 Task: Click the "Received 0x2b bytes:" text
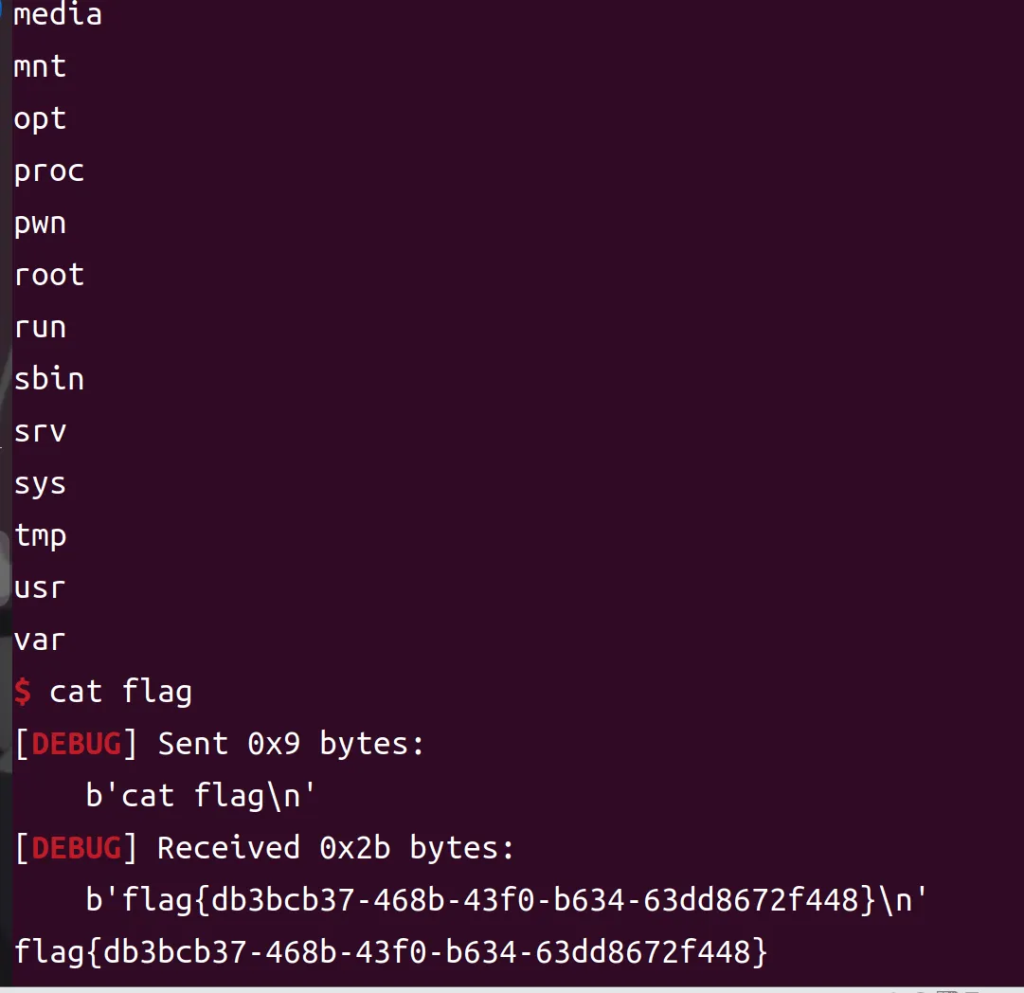[x=336, y=848]
